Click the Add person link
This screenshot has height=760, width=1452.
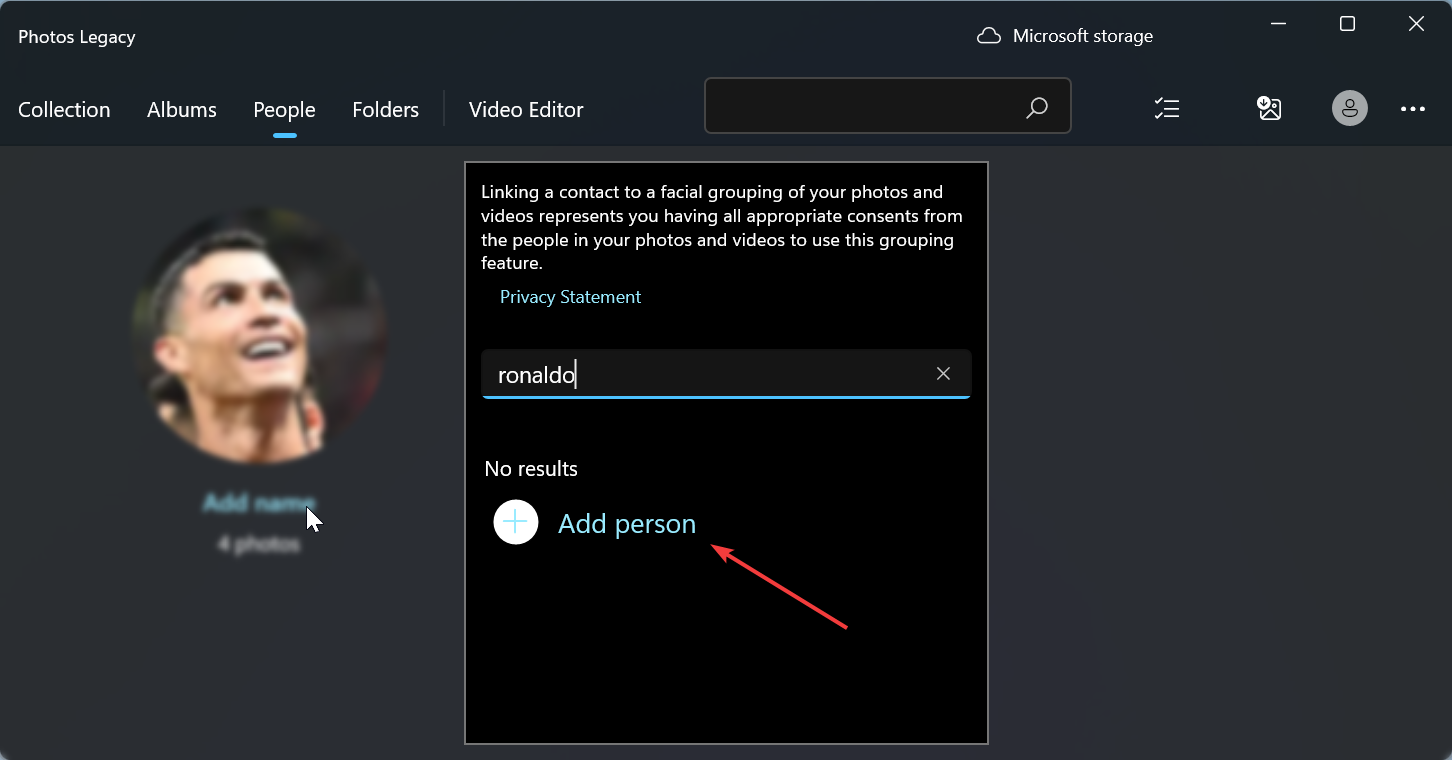[627, 524]
